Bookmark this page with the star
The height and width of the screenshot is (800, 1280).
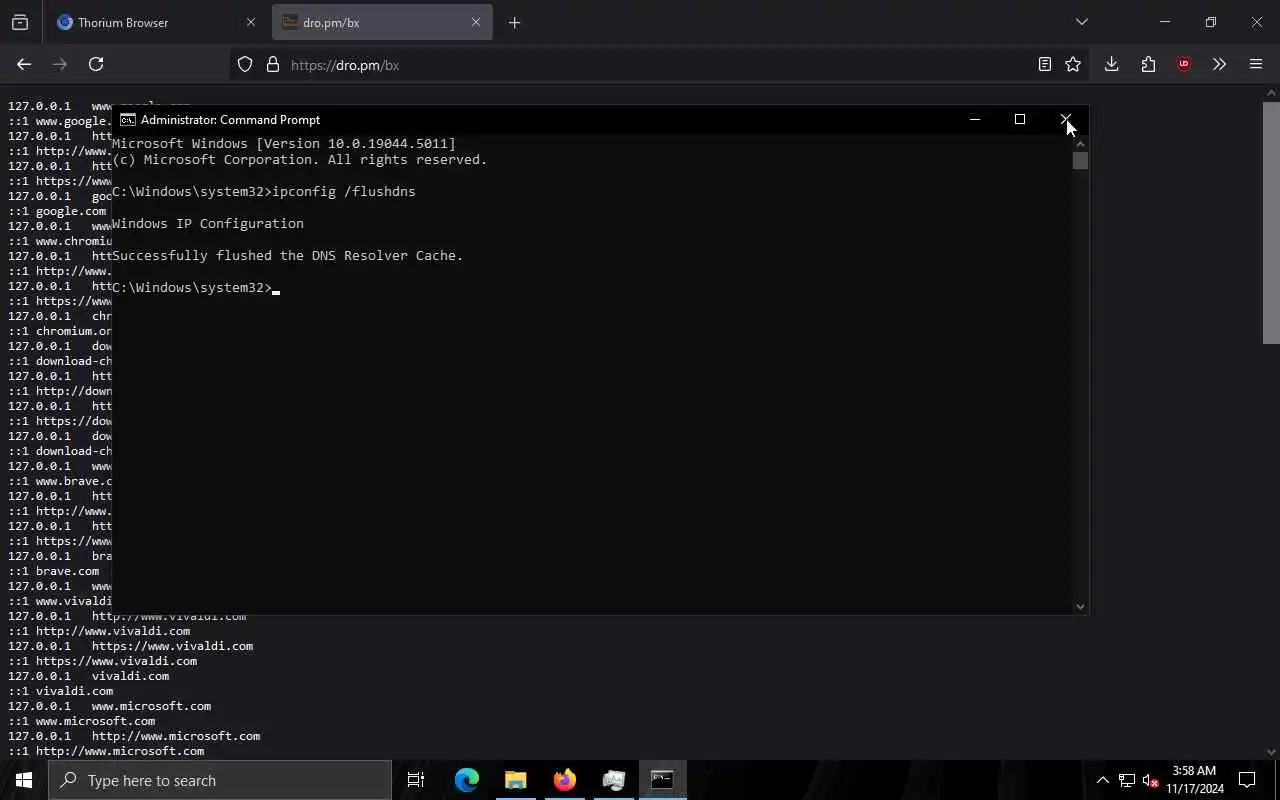click(1073, 64)
